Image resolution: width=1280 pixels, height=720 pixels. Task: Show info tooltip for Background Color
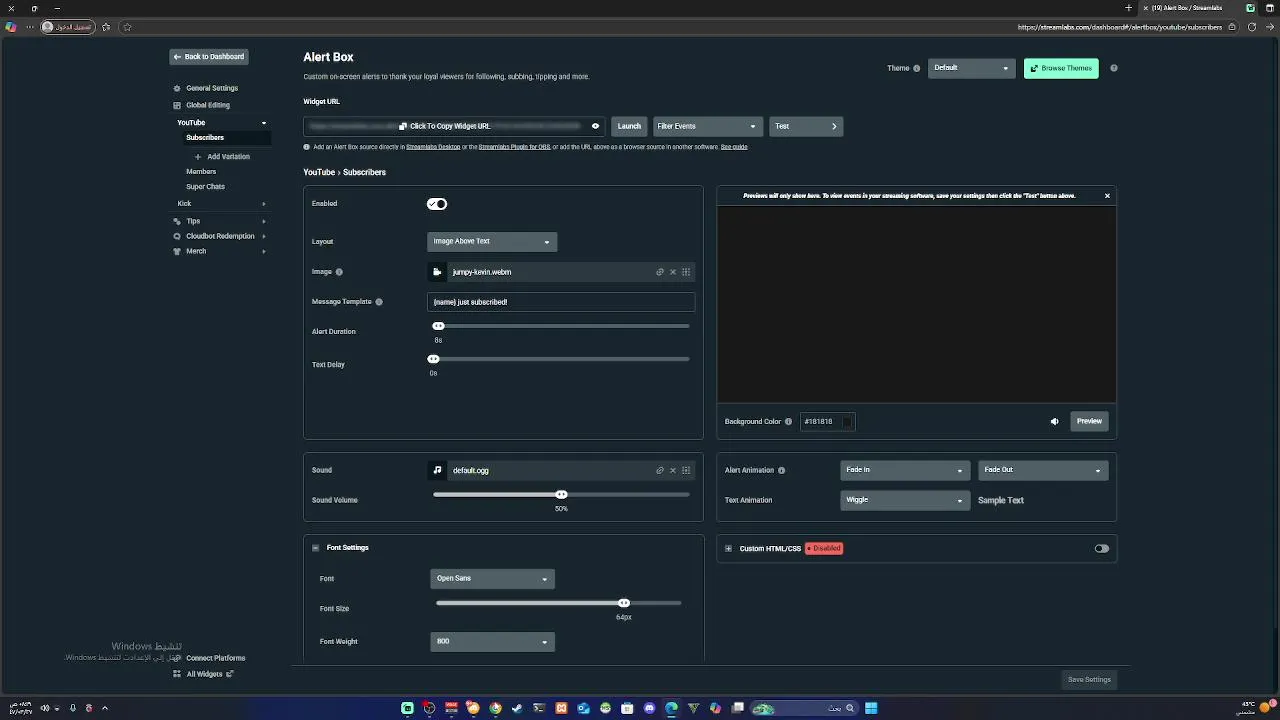pos(788,422)
